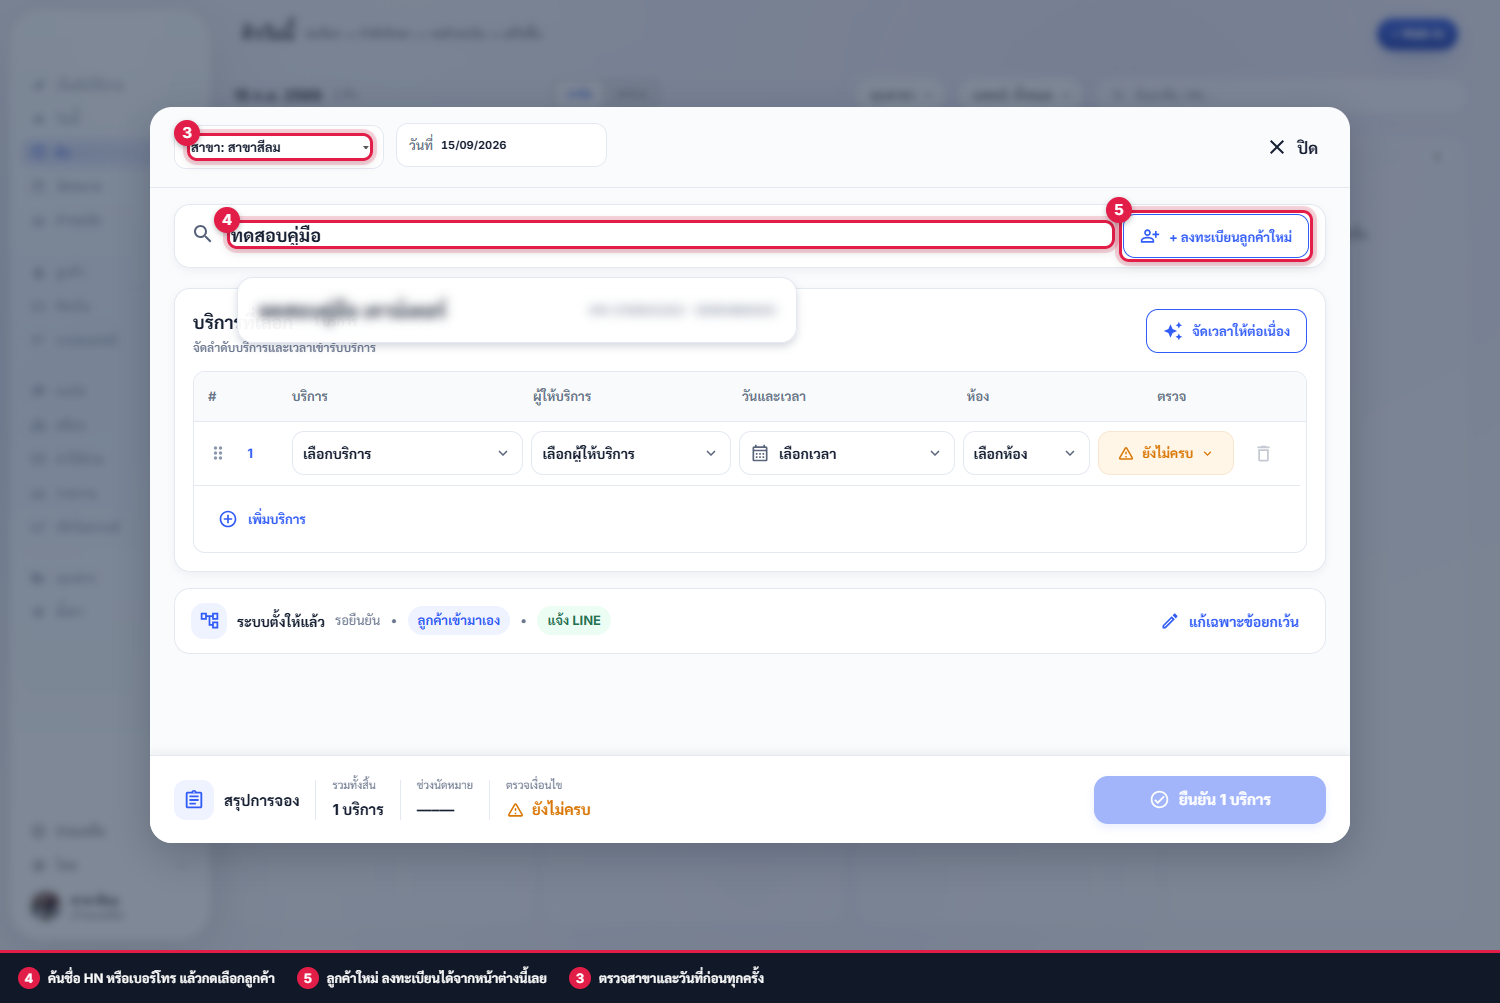Click the customer search input field
Viewport: 1500px width, 1003px height.
pos(670,235)
